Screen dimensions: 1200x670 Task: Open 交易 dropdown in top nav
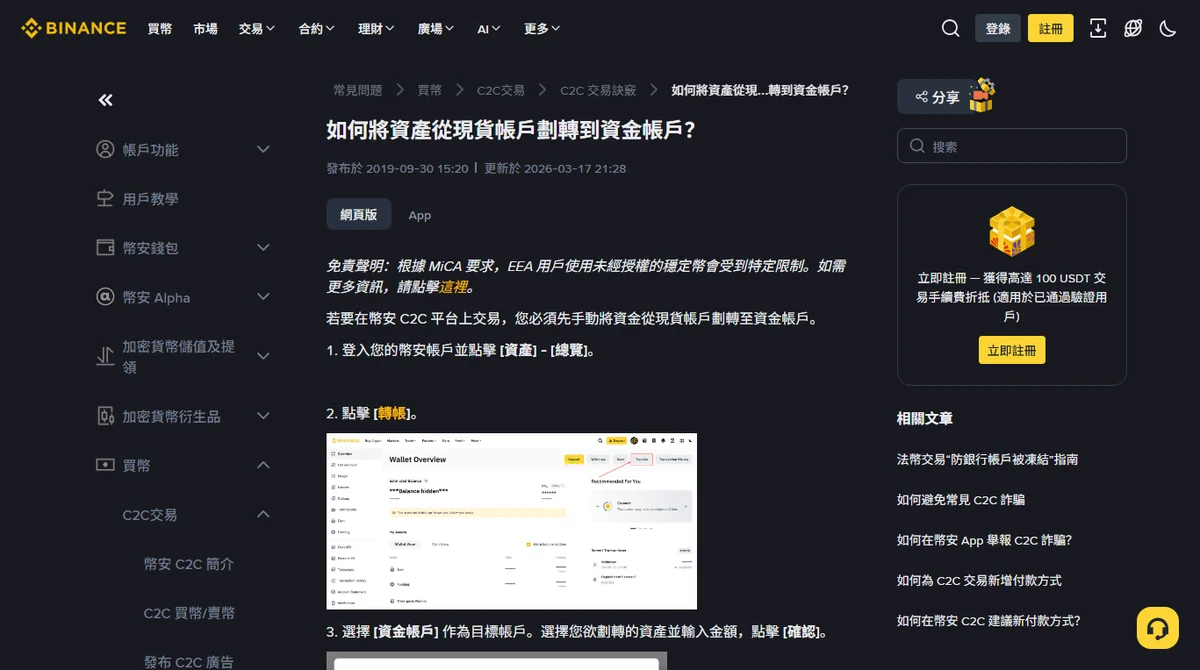[x=257, y=29]
